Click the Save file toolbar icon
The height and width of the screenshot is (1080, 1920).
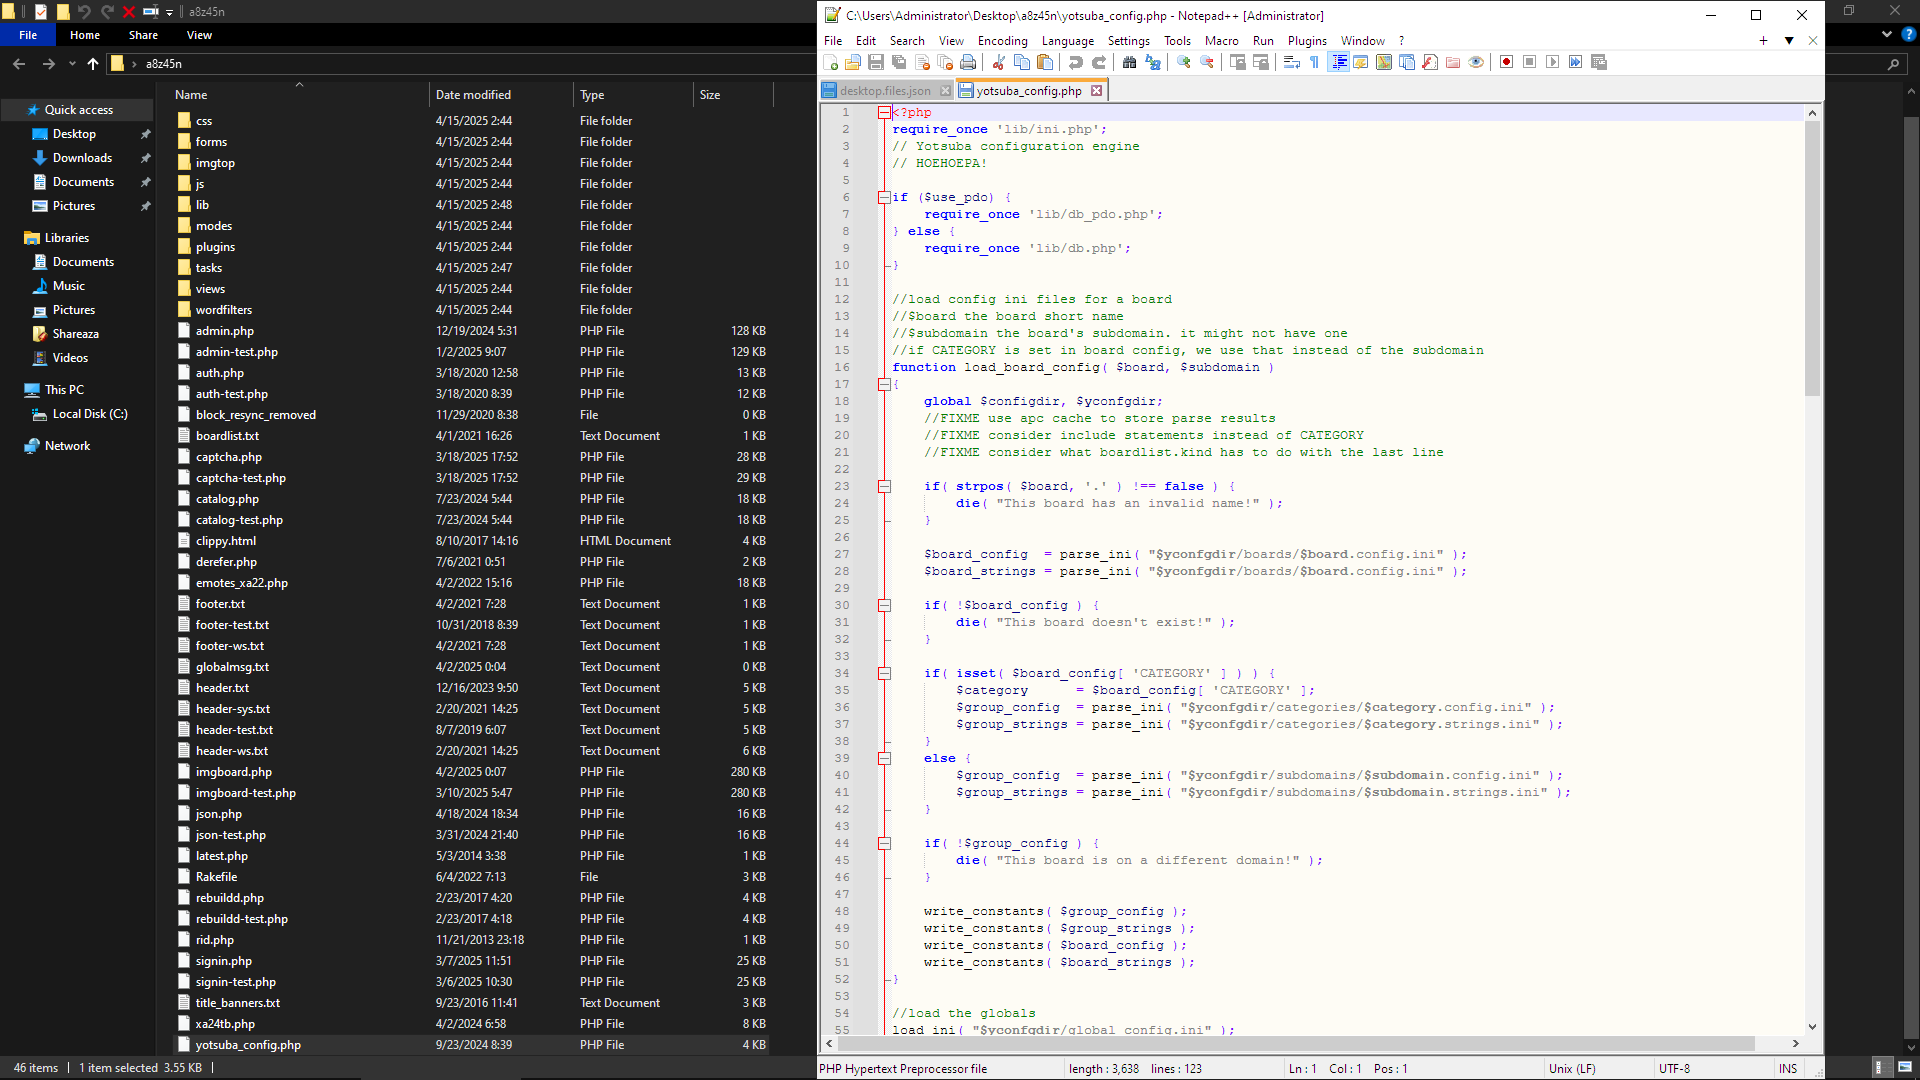pyautogui.click(x=876, y=62)
